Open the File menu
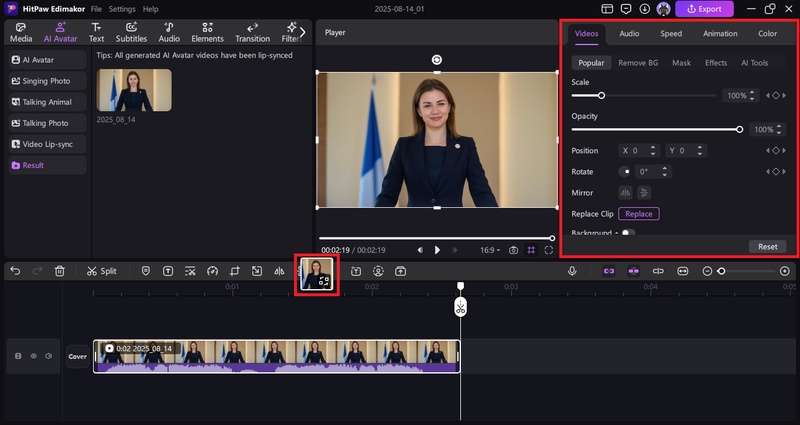The height and width of the screenshot is (425, 800). click(x=96, y=9)
